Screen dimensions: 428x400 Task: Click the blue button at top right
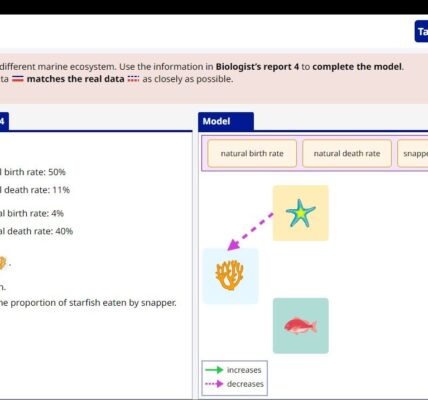421,32
